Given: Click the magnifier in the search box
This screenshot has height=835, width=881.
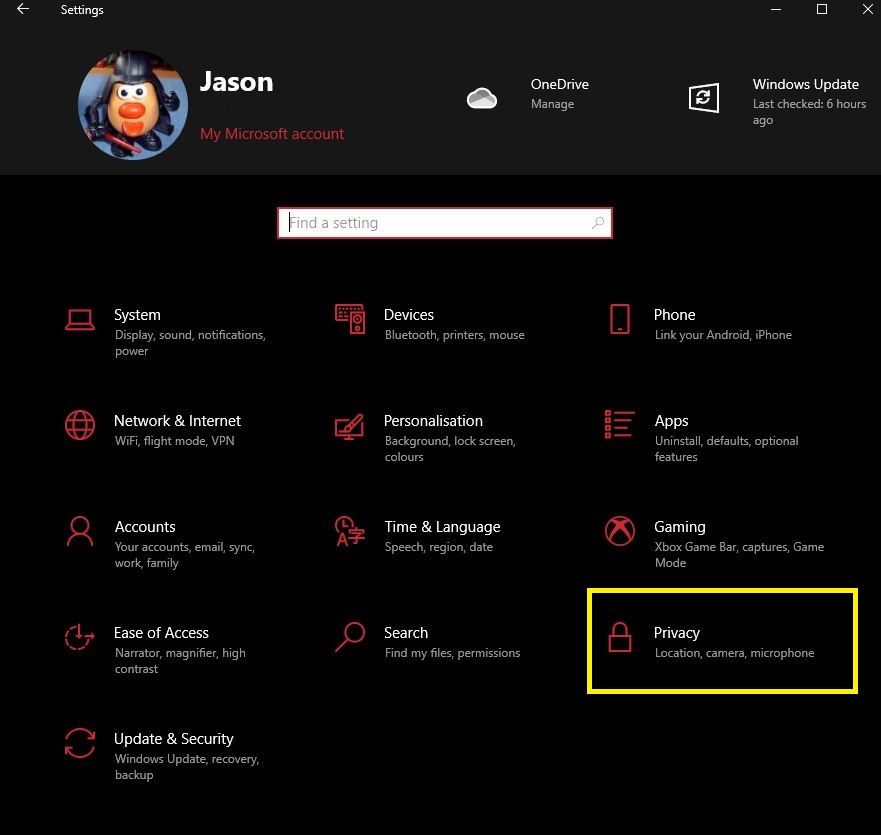Looking at the screenshot, I should tap(598, 223).
